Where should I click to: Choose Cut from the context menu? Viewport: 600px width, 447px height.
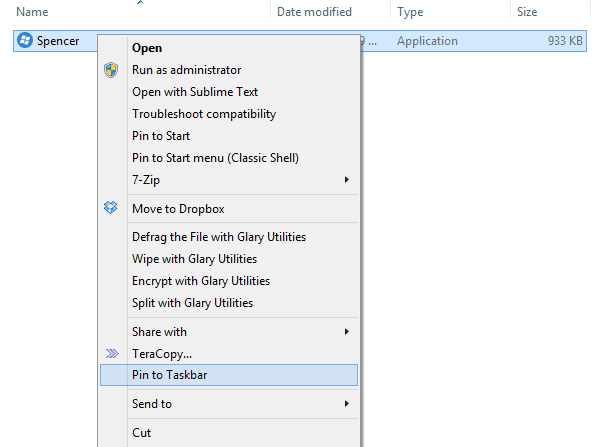(229, 433)
